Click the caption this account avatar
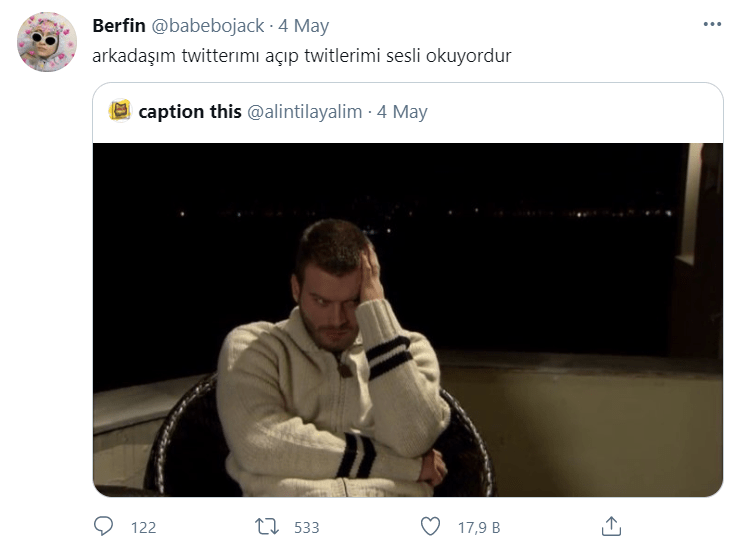This screenshot has width=736, height=553. (120, 111)
